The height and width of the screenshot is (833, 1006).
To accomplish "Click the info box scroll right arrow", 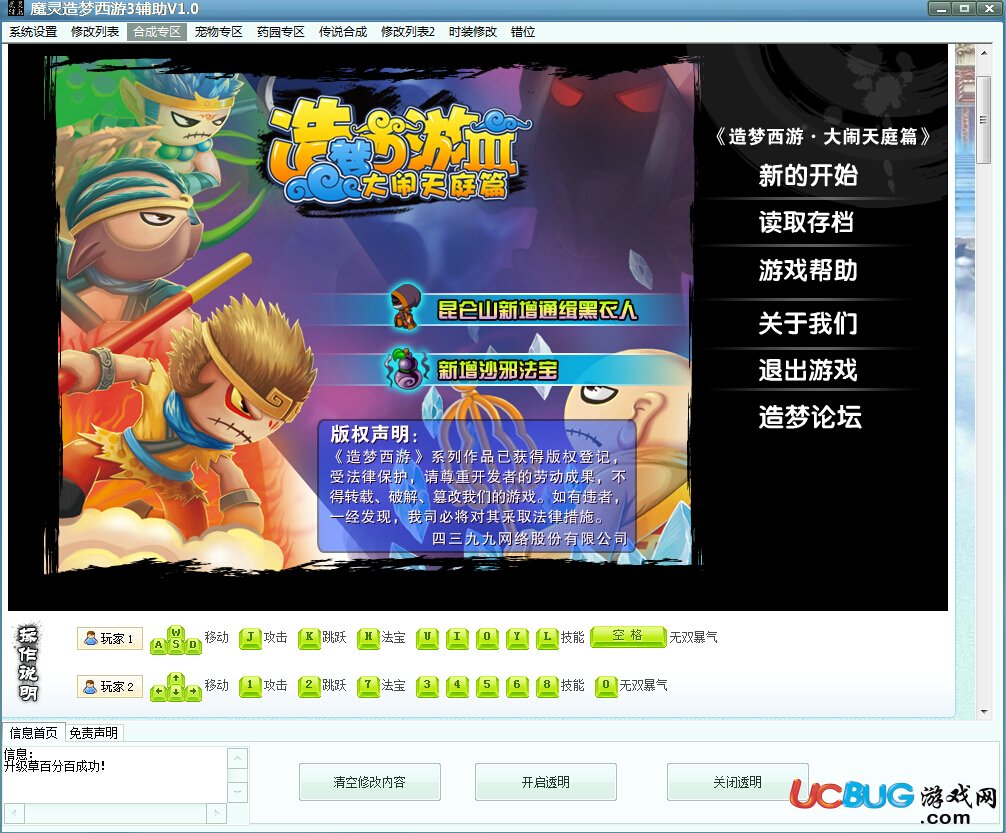I will tap(216, 814).
